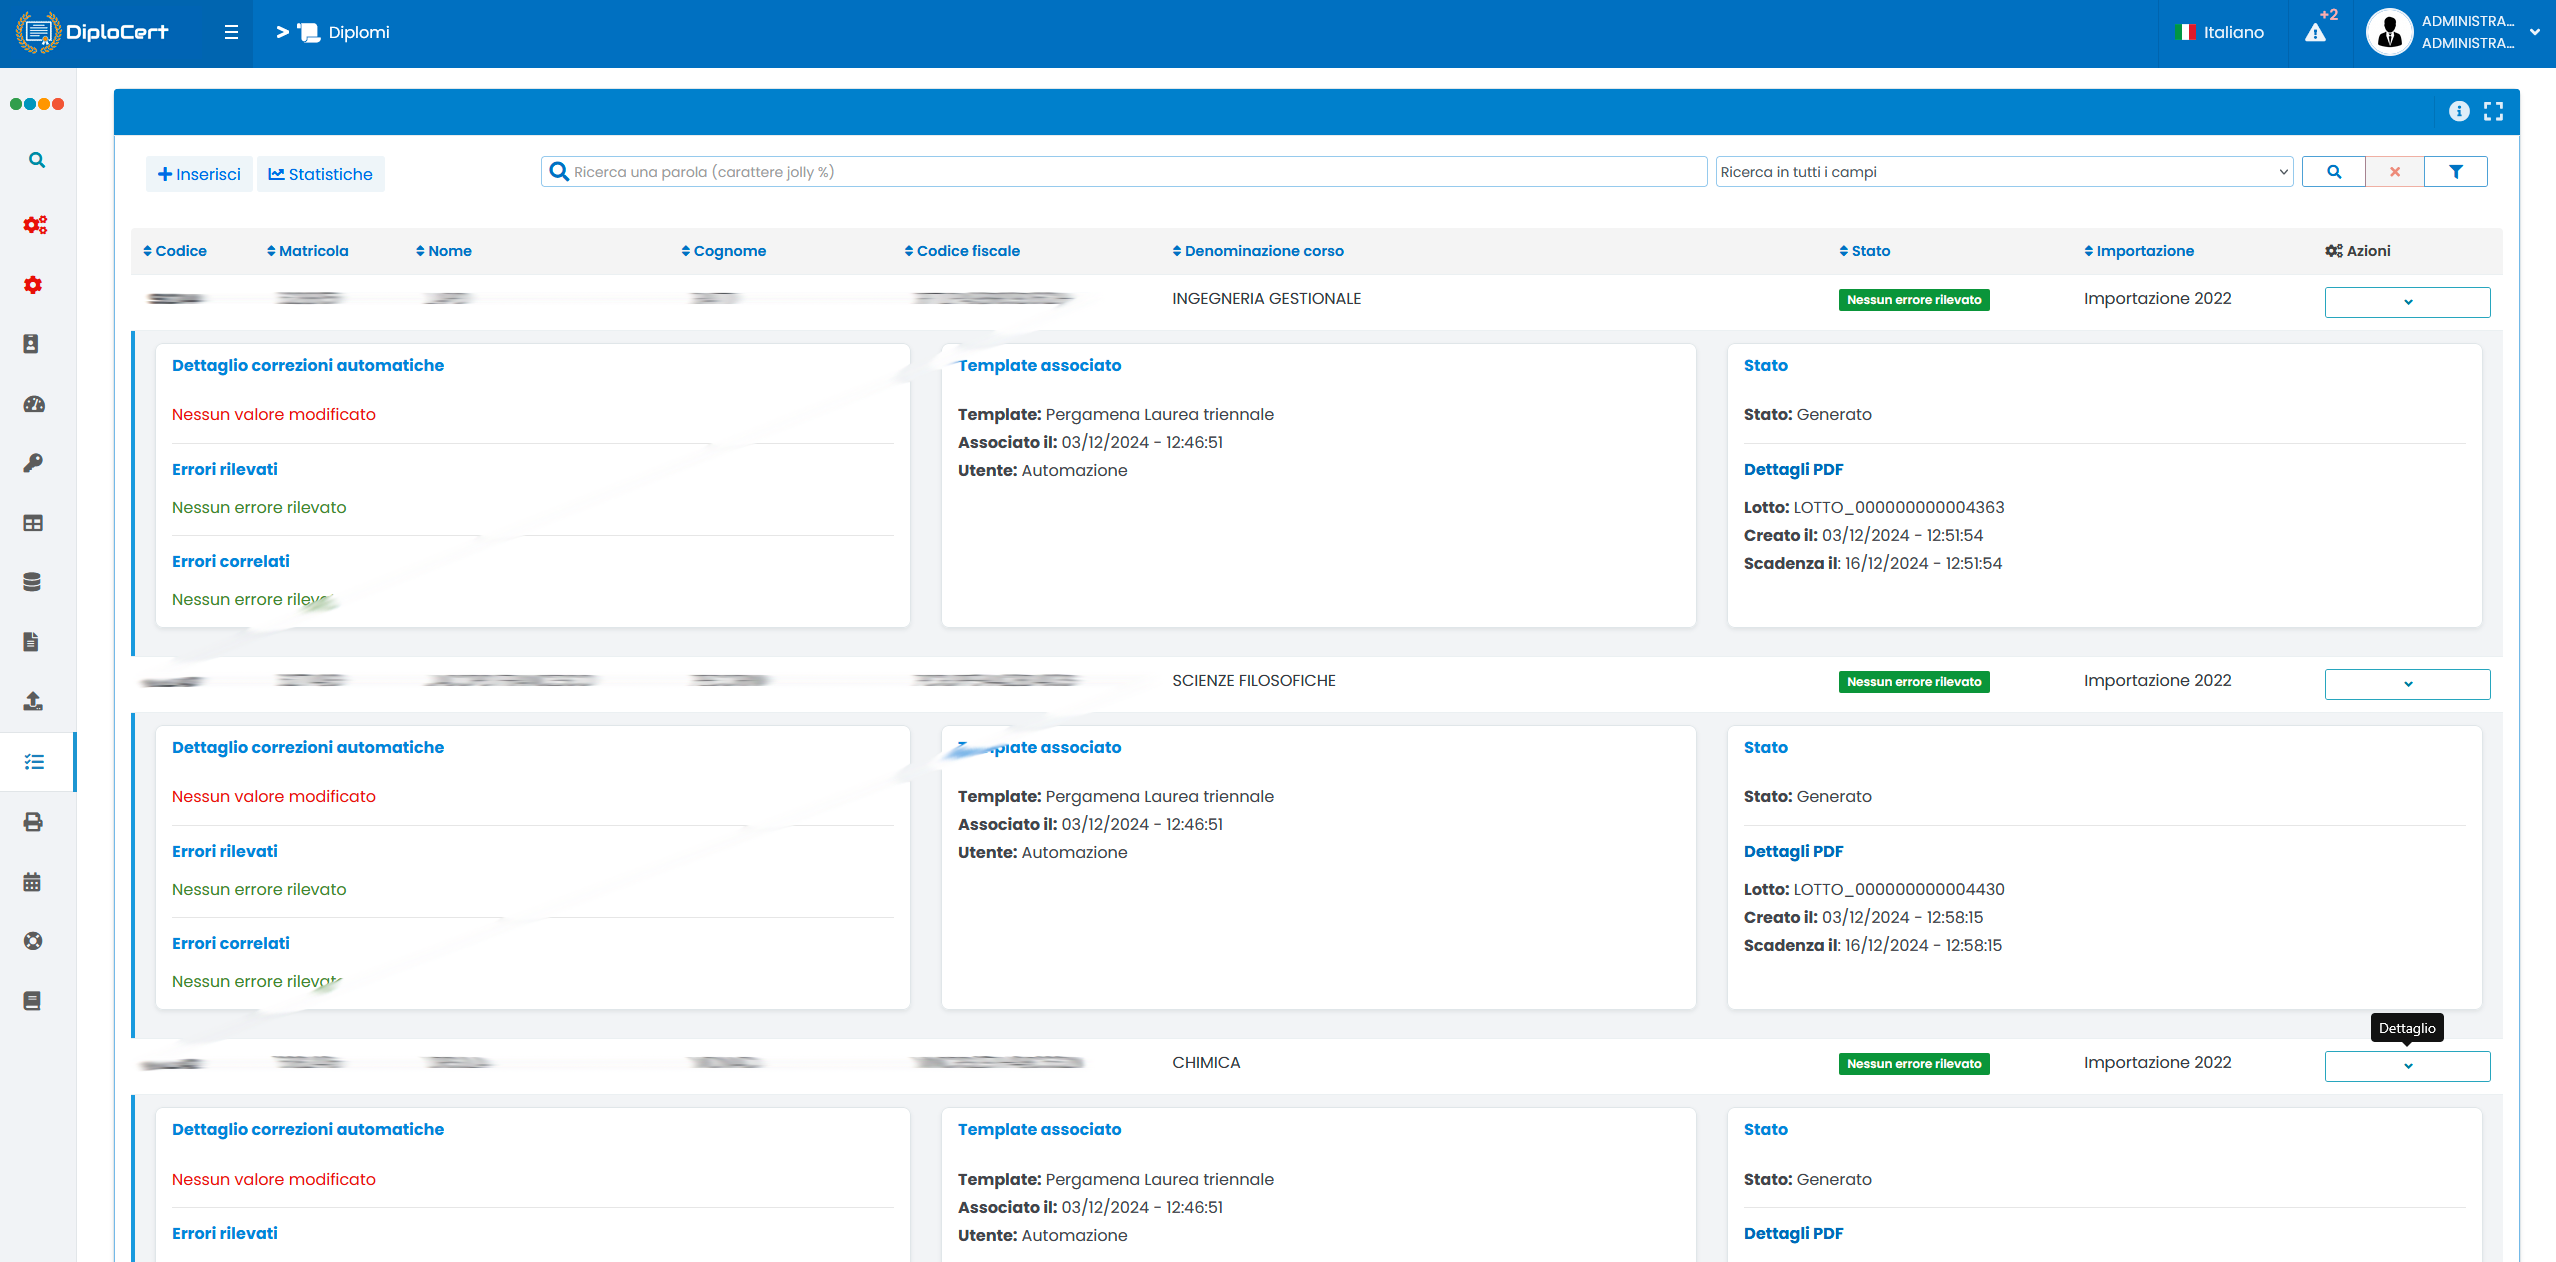Click the key icon in the sidebar

point(33,463)
